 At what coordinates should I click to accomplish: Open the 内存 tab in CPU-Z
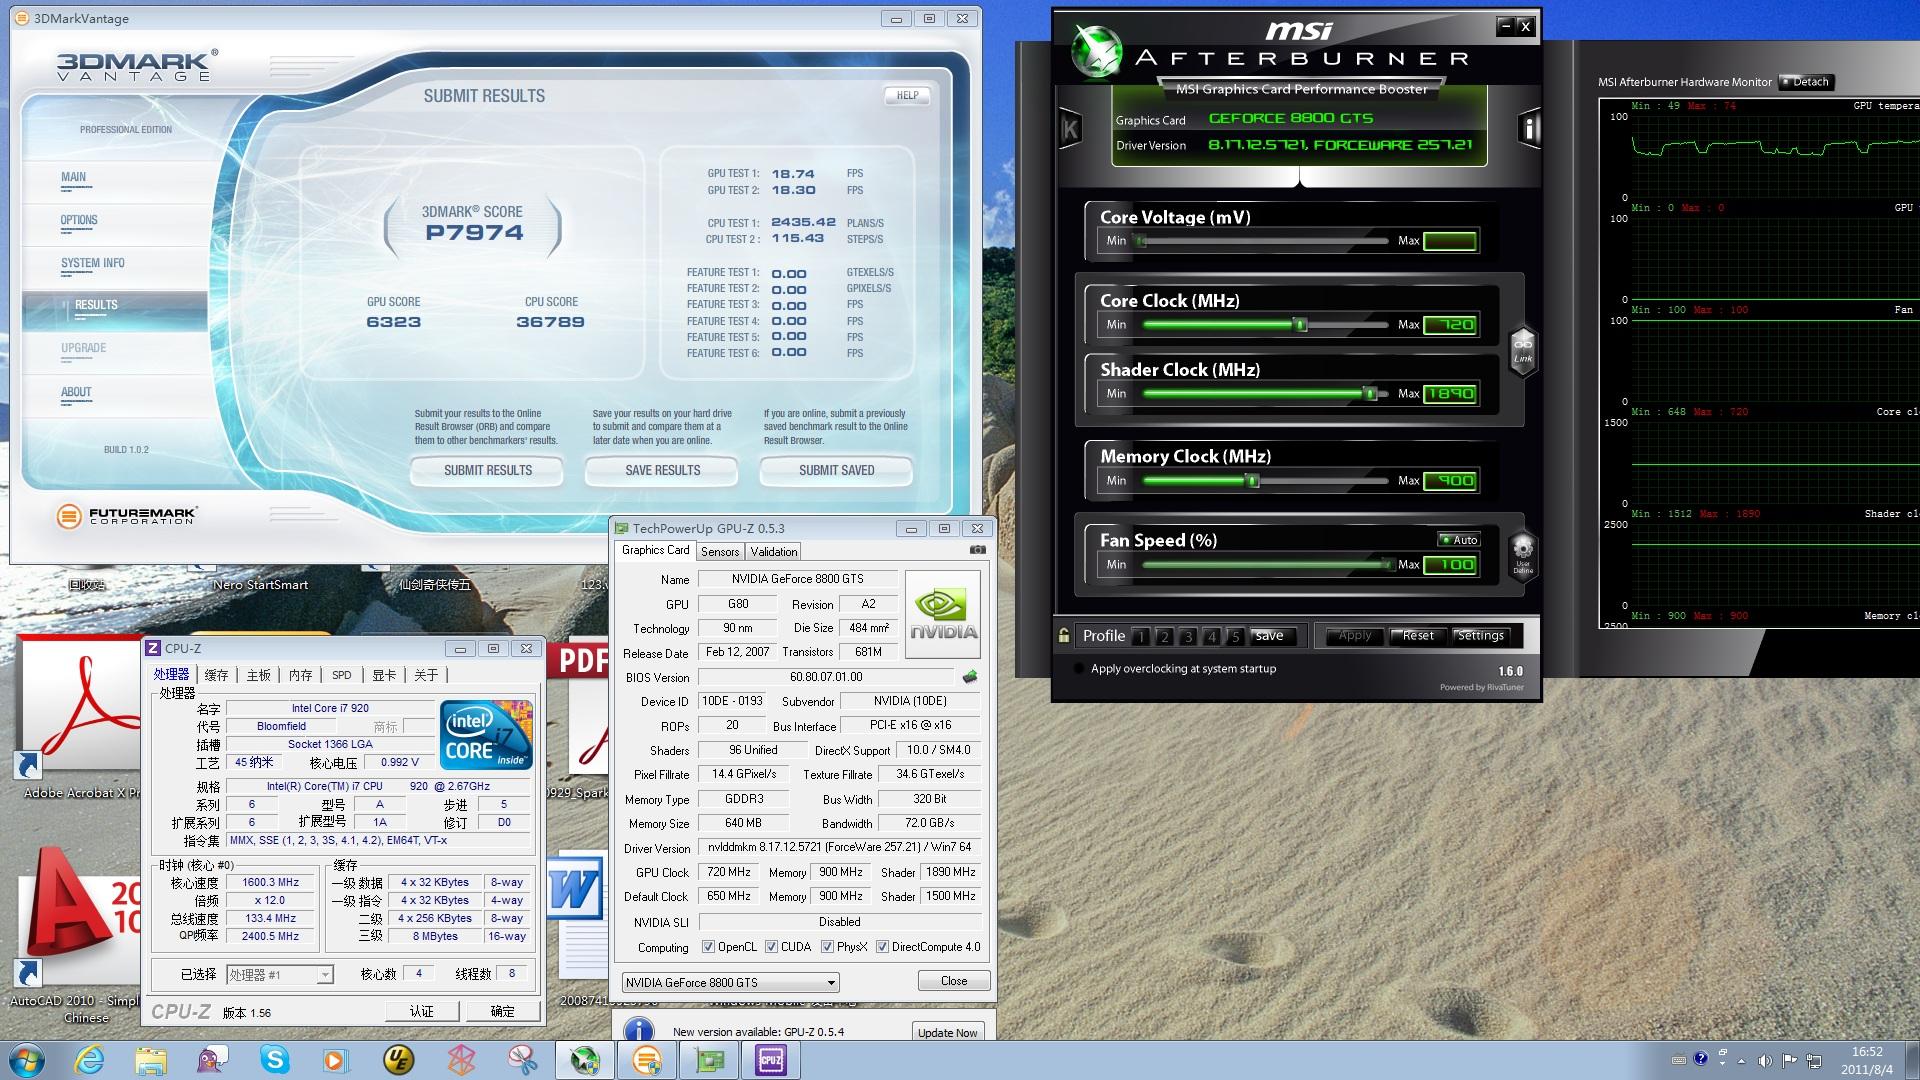pos(300,675)
